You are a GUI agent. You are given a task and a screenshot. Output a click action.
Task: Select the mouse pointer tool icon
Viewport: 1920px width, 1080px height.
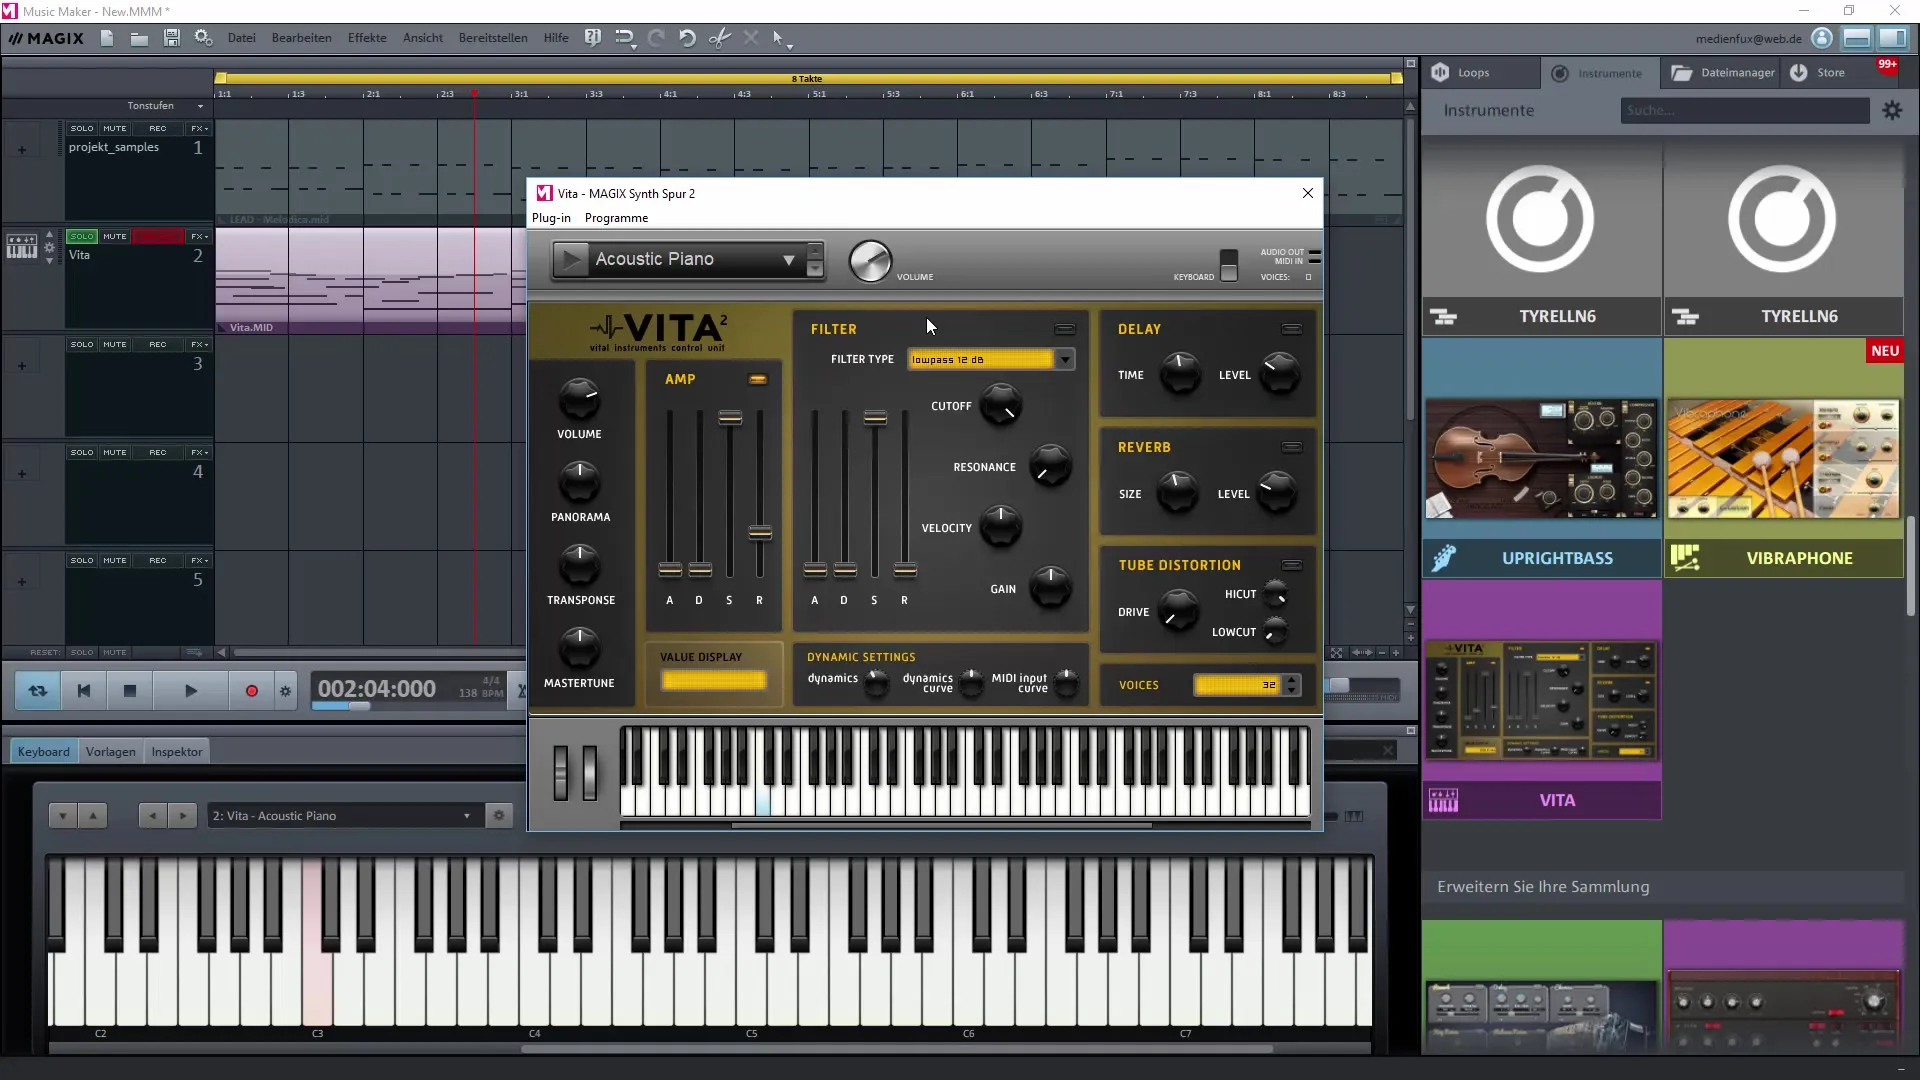point(778,38)
